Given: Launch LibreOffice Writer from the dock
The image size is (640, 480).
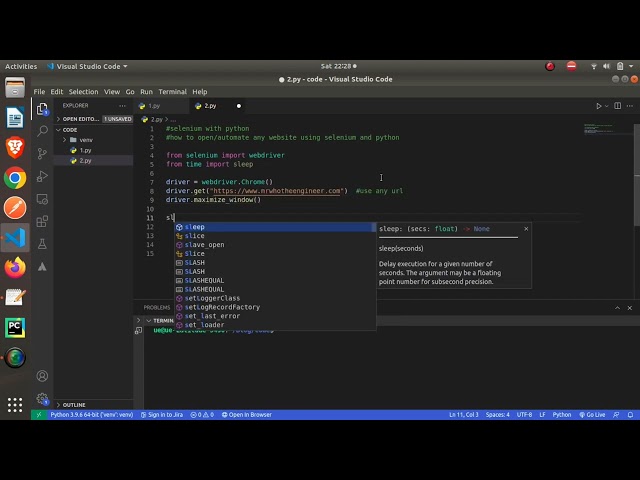Looking at the screenshot, I should (x=15, y=118).
